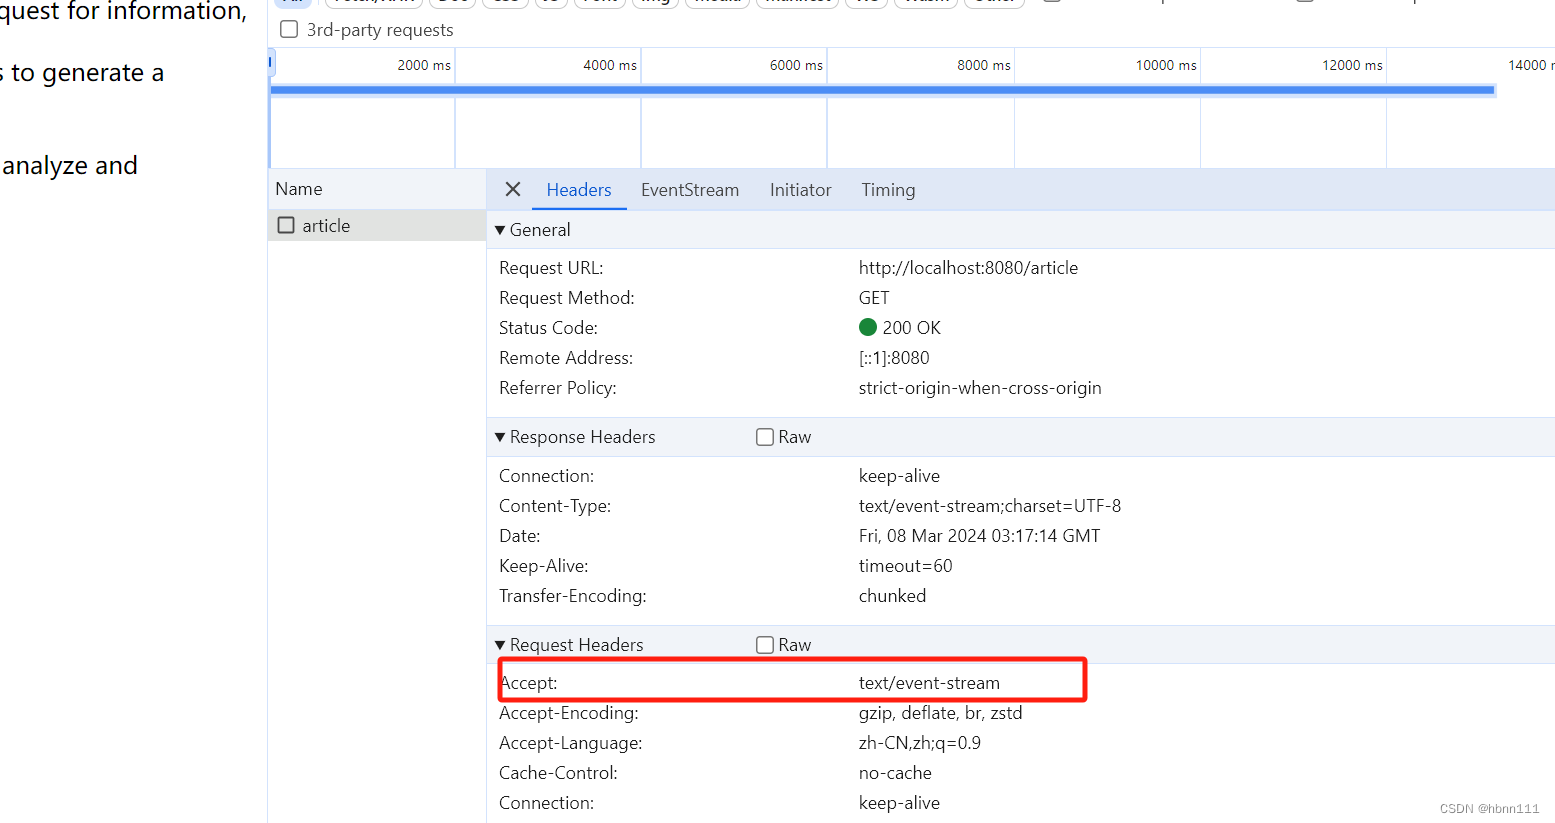Select the article request row
This screenshot has width=1555, height=823.
377,225
